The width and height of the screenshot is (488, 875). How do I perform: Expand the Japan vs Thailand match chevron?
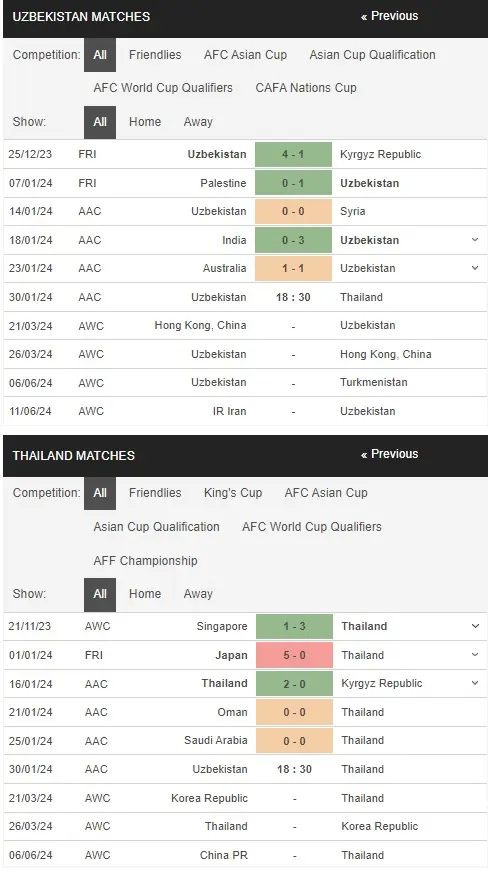475,655
